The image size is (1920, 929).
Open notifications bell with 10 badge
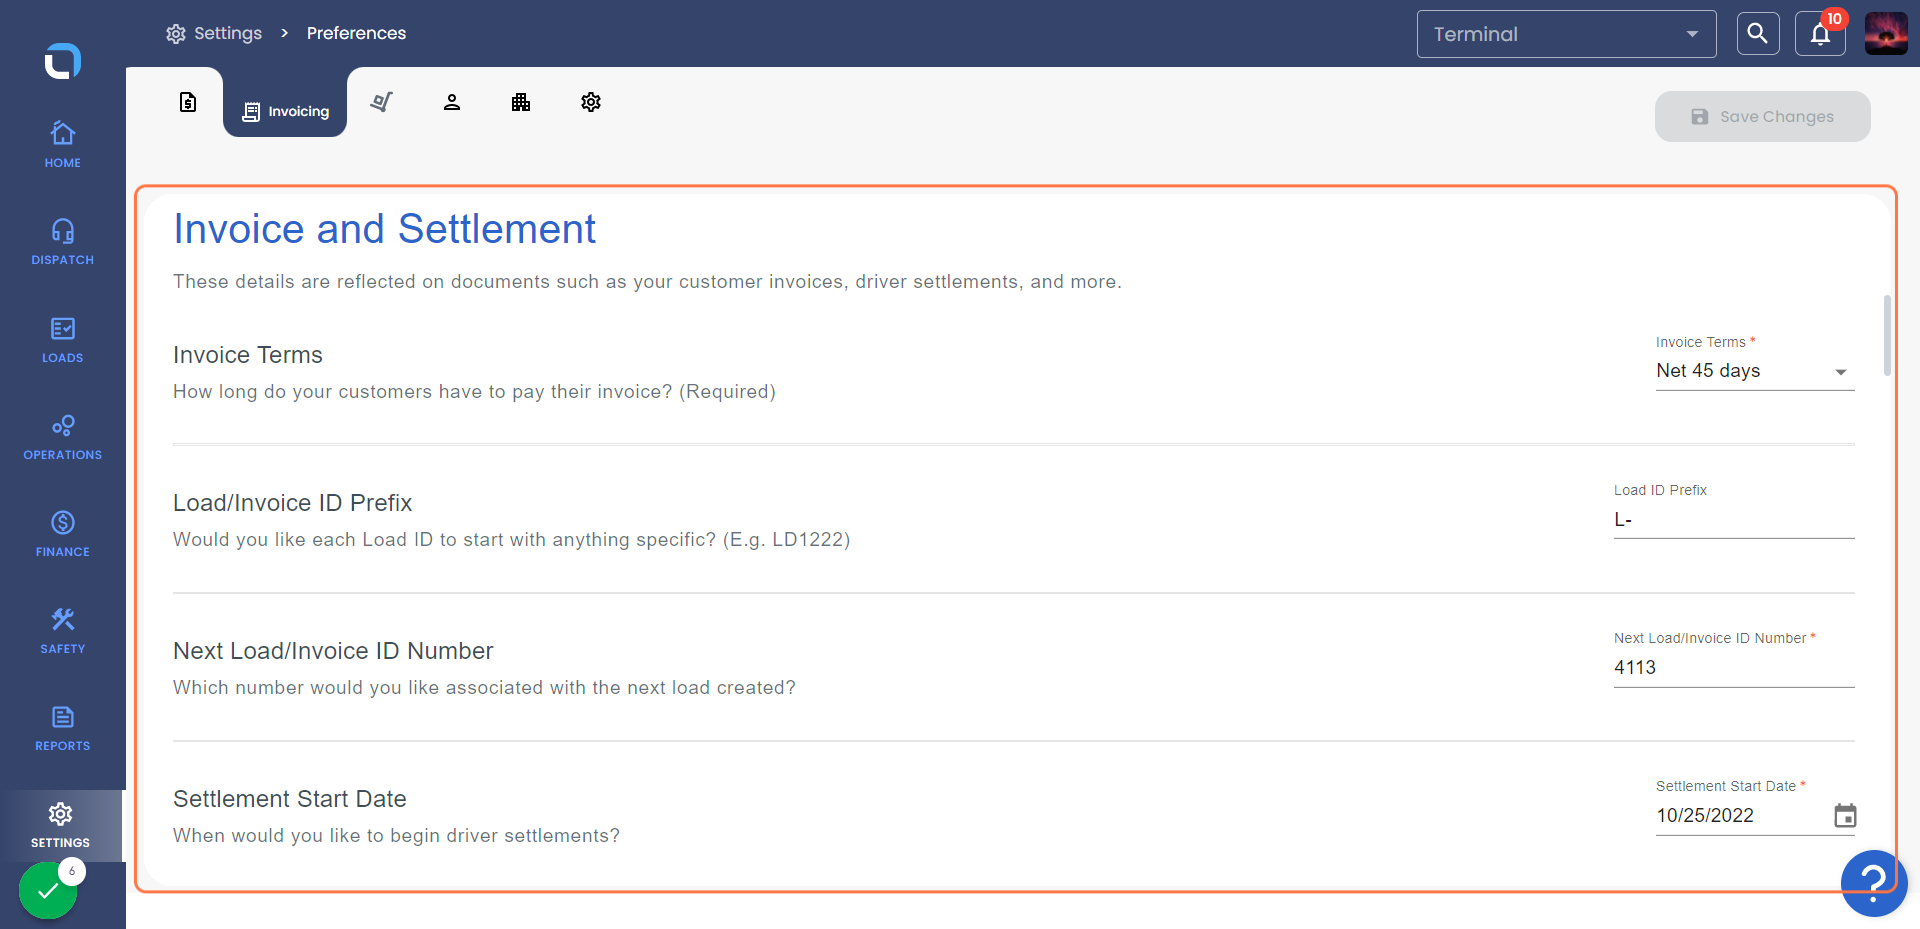pyautogui.click(x=1820, y=34)
